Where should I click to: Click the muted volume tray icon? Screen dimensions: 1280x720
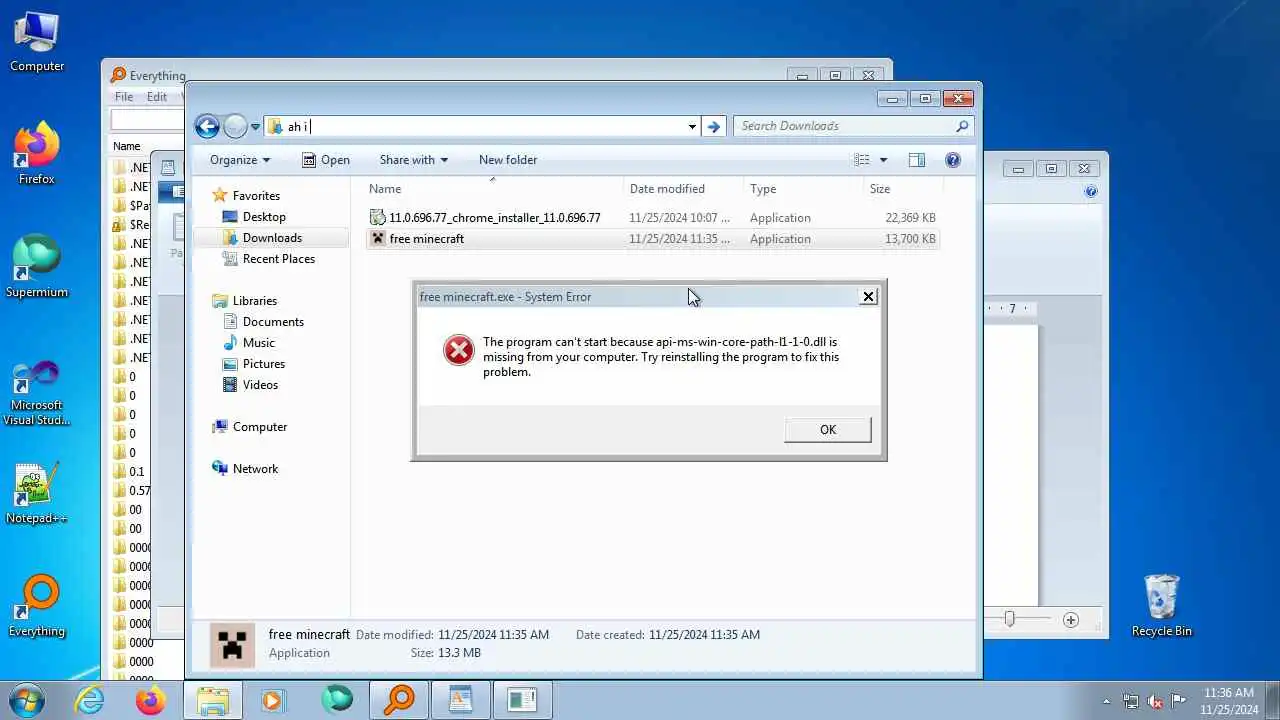(1155, 701)
